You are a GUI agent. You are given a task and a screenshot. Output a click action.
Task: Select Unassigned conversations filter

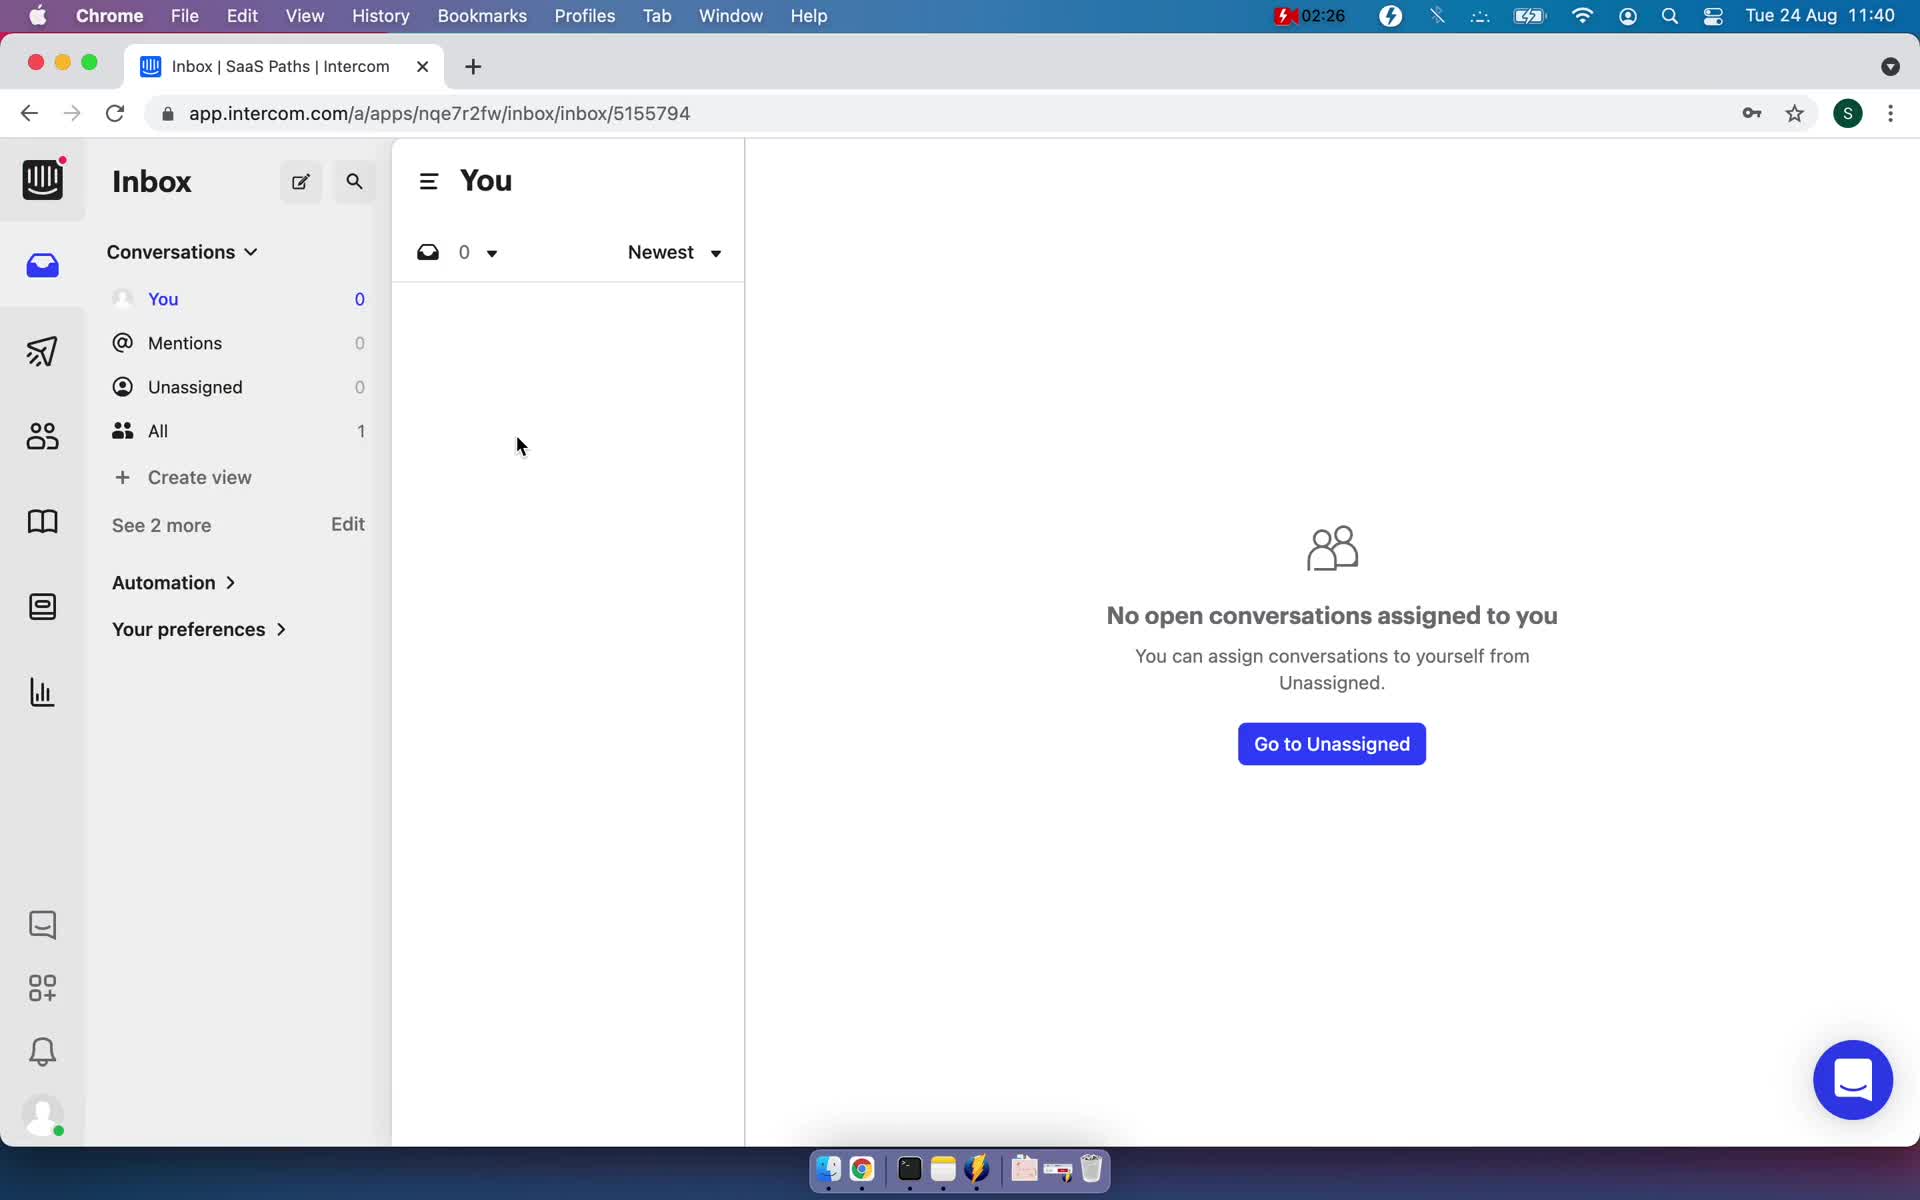pyautogui.click(x=195, y=386)
